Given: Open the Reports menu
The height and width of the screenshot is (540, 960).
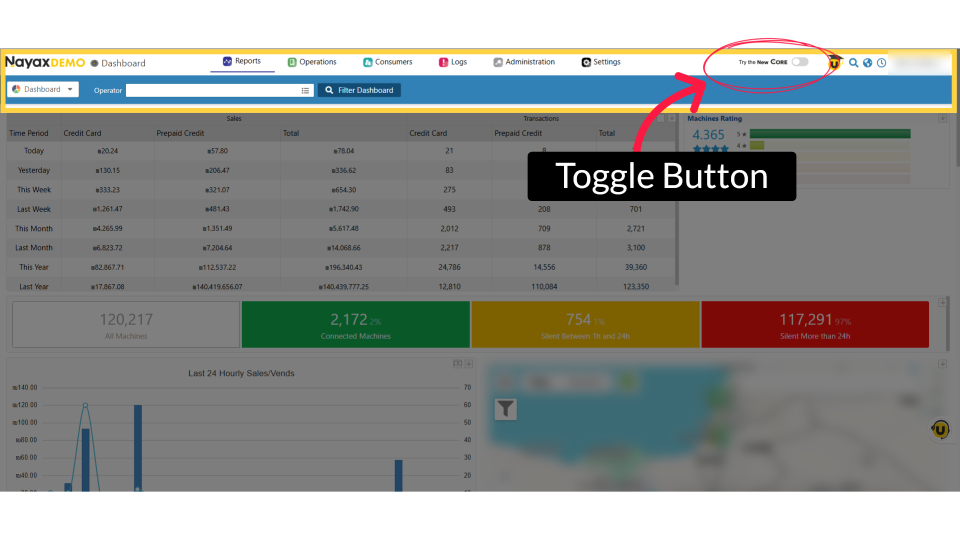Looking at the screenshot, I should (241, 62).
